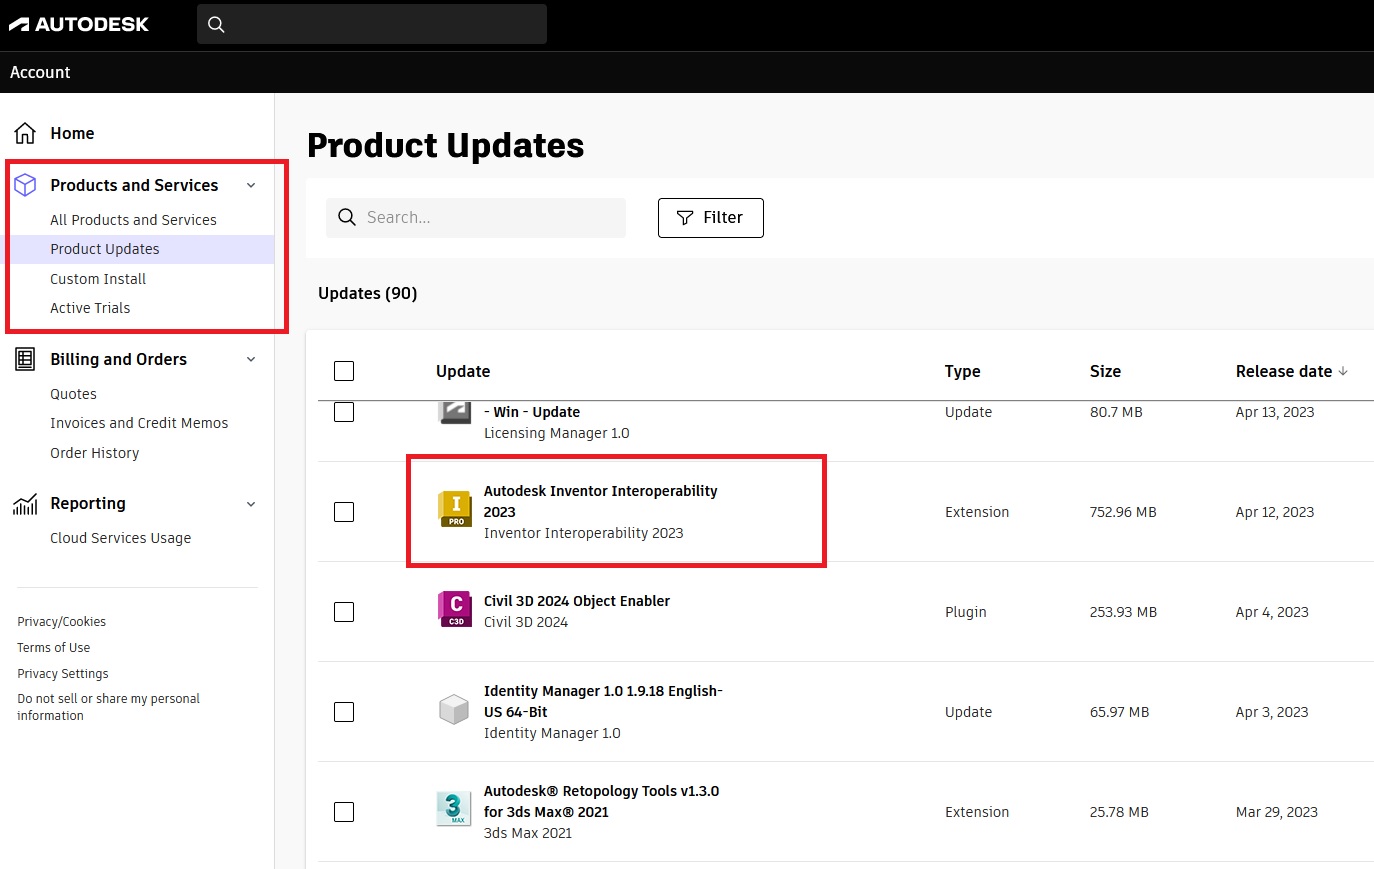The image size is (1374, 869).
Task: Open the Custom Install menu item
Action: click(98, 279)
